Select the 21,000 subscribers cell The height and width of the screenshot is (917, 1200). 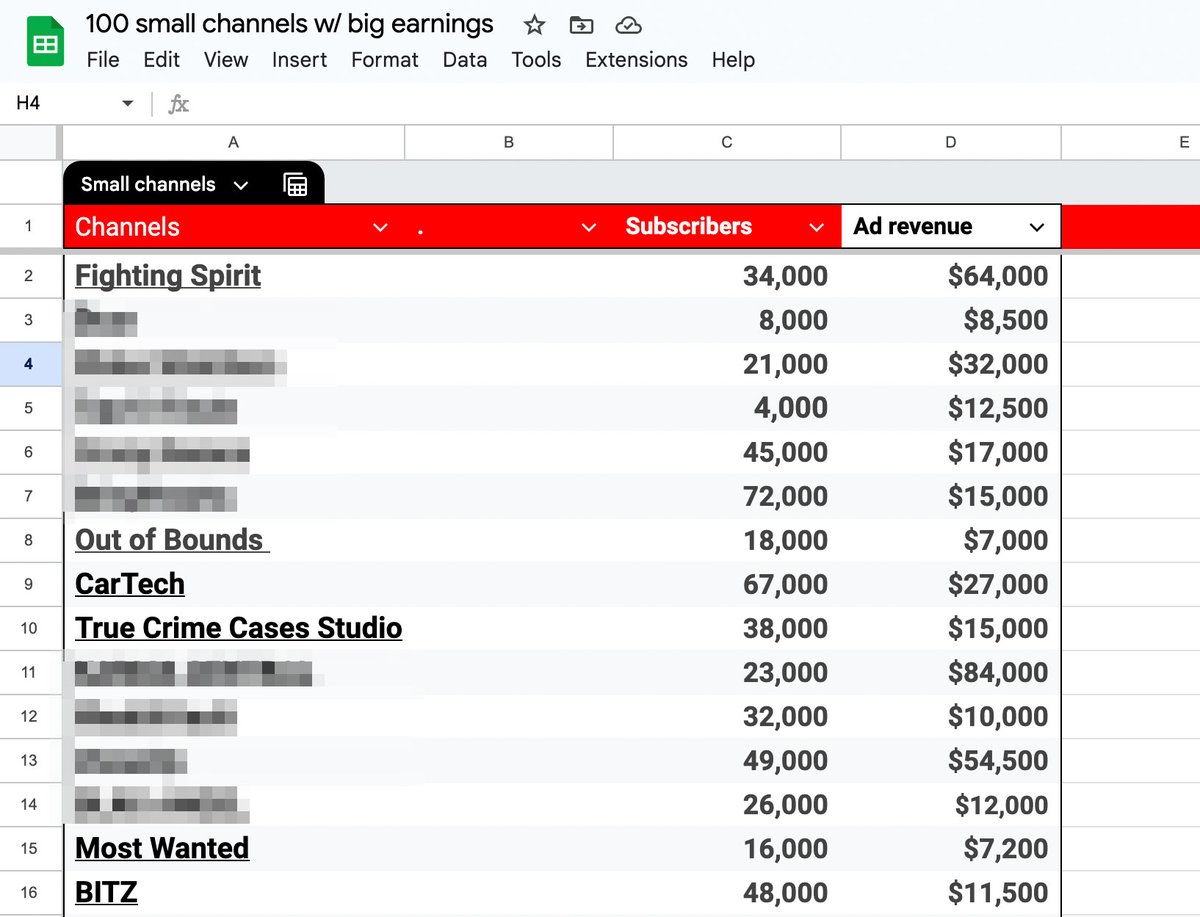(x=727, y=364)
